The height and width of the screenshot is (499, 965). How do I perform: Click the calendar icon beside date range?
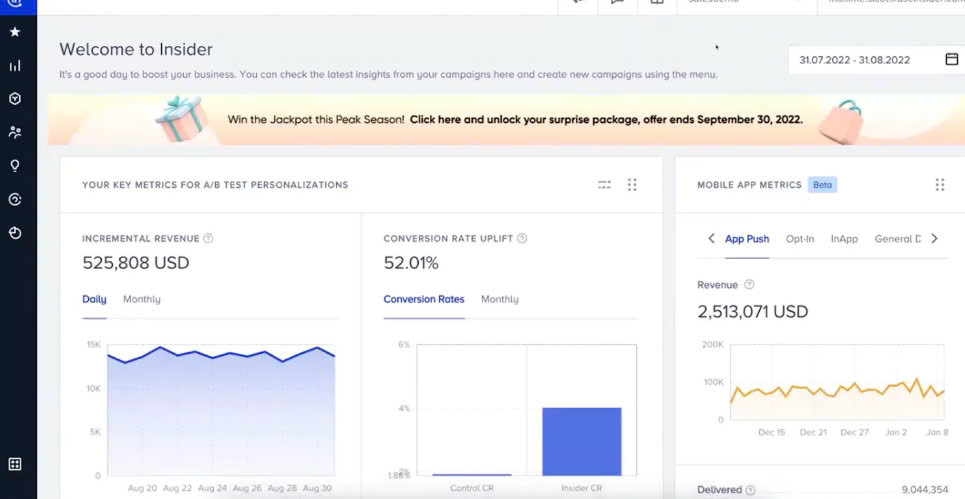point(951,60)
